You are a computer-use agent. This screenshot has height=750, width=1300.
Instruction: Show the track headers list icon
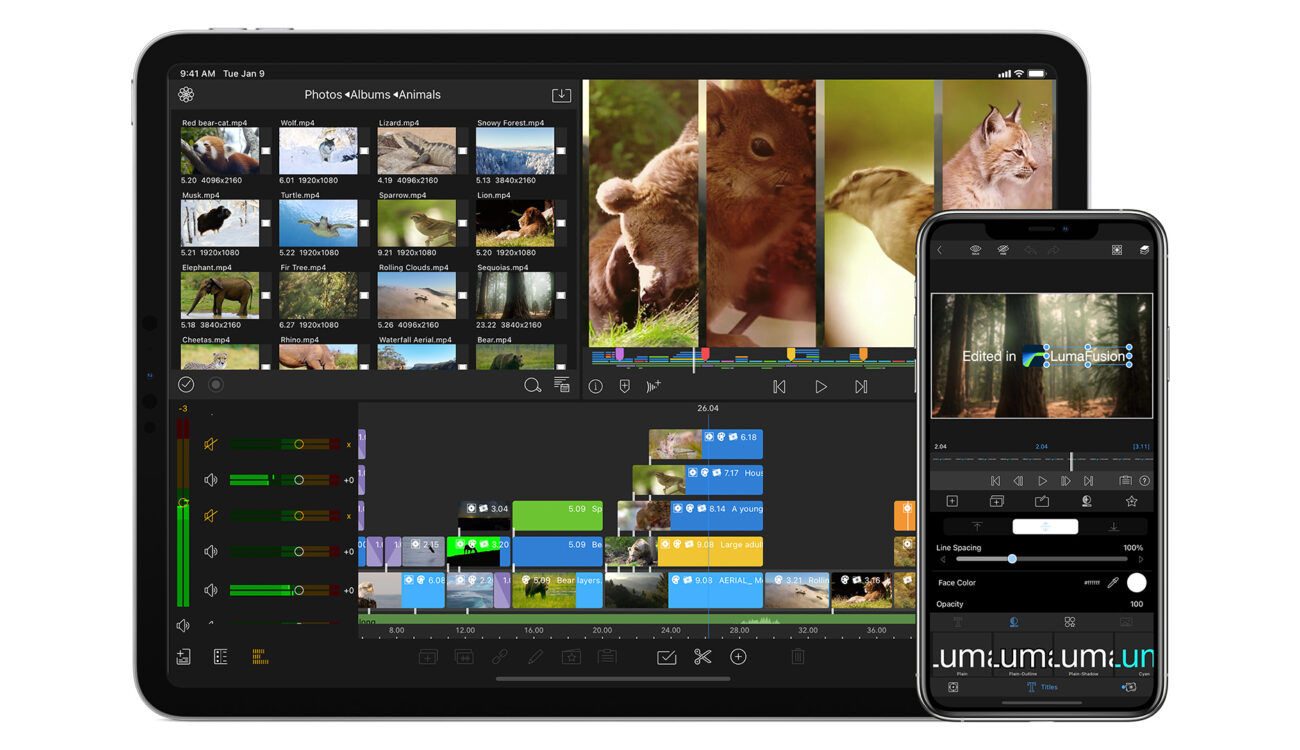221,657
